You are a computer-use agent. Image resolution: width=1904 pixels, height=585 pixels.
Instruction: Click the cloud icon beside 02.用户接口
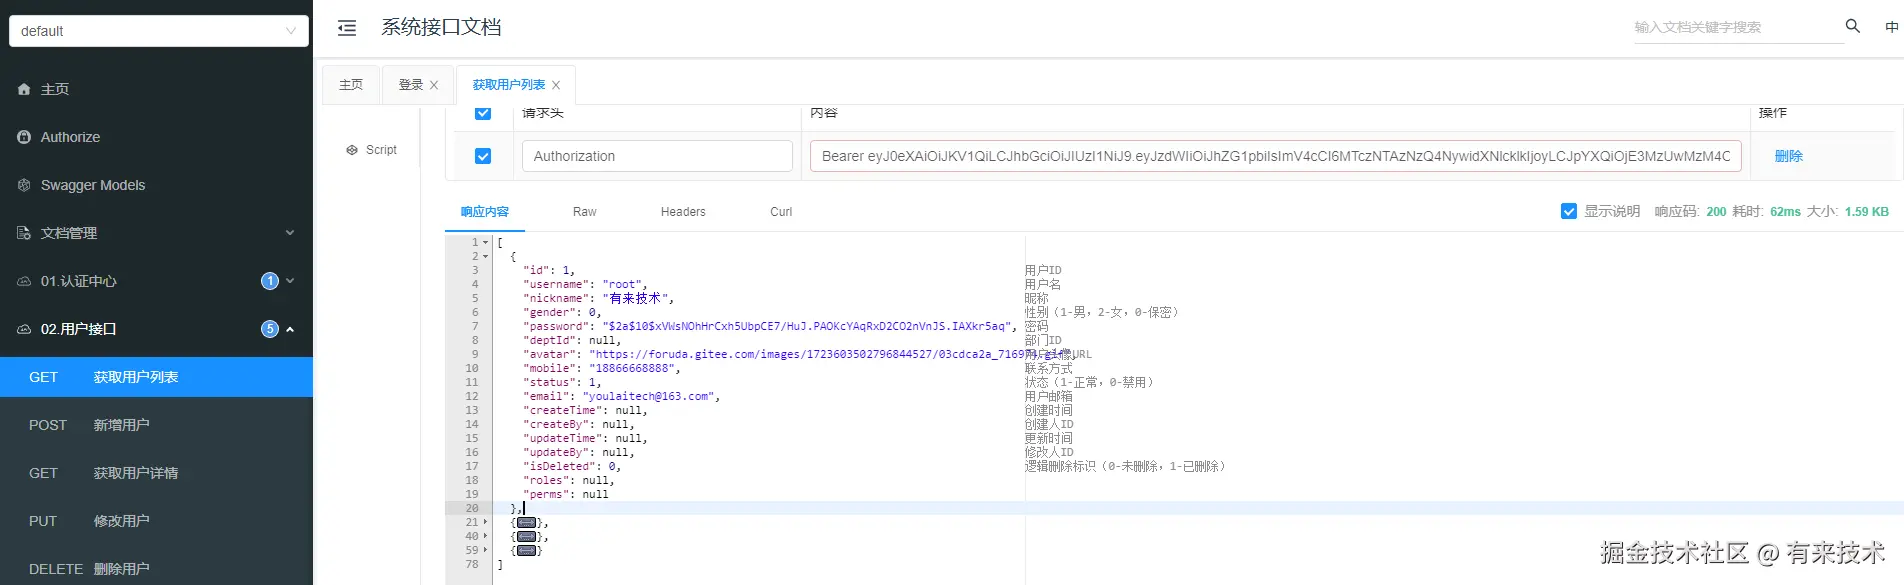[x=24, y=329]
